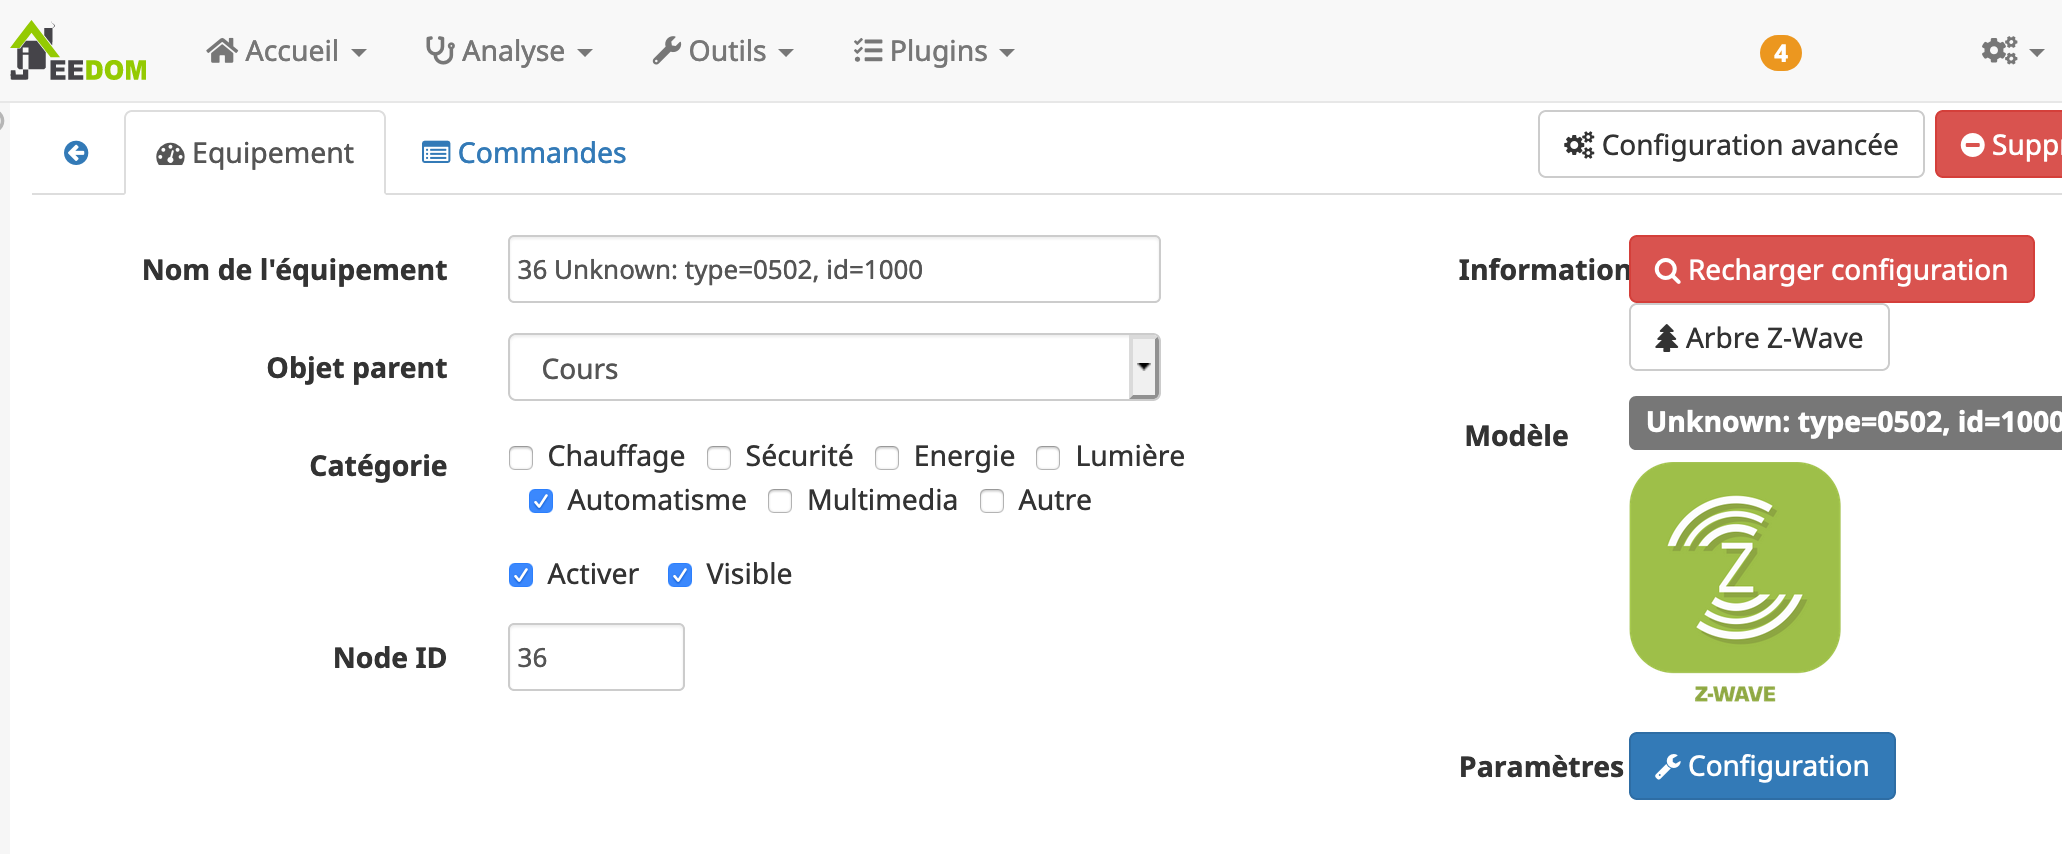Switch to the Equipement tab
The width and height of the screenshot is (2062, 854).
point(255,153)
